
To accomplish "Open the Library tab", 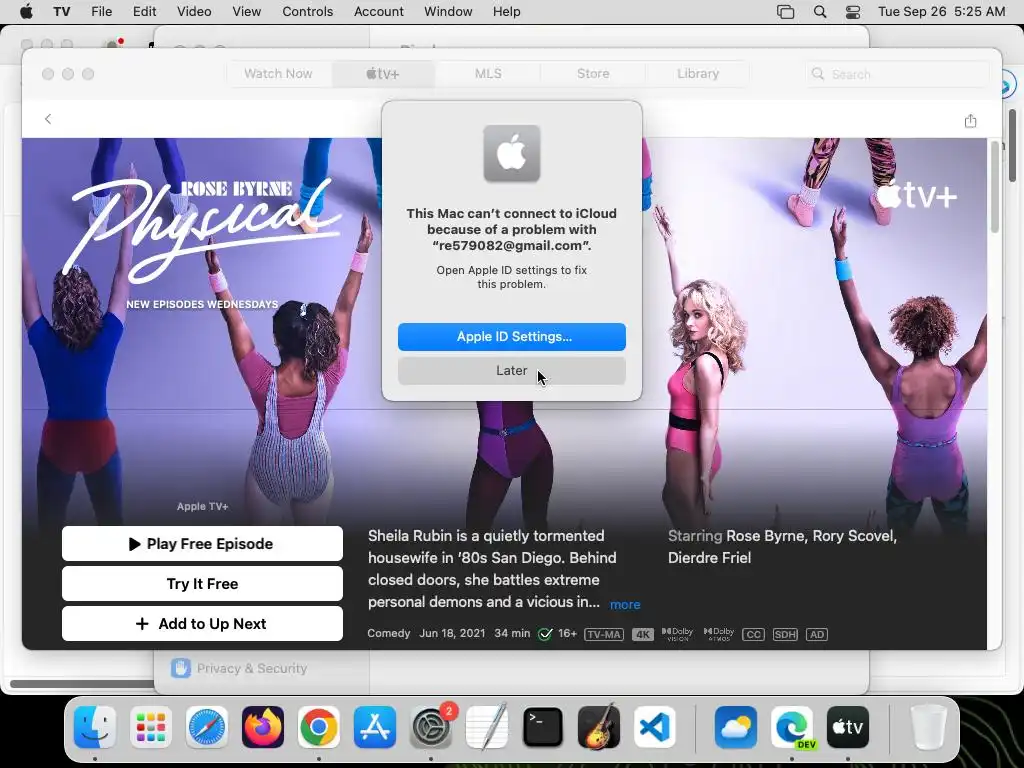I will tap(697, 74).
